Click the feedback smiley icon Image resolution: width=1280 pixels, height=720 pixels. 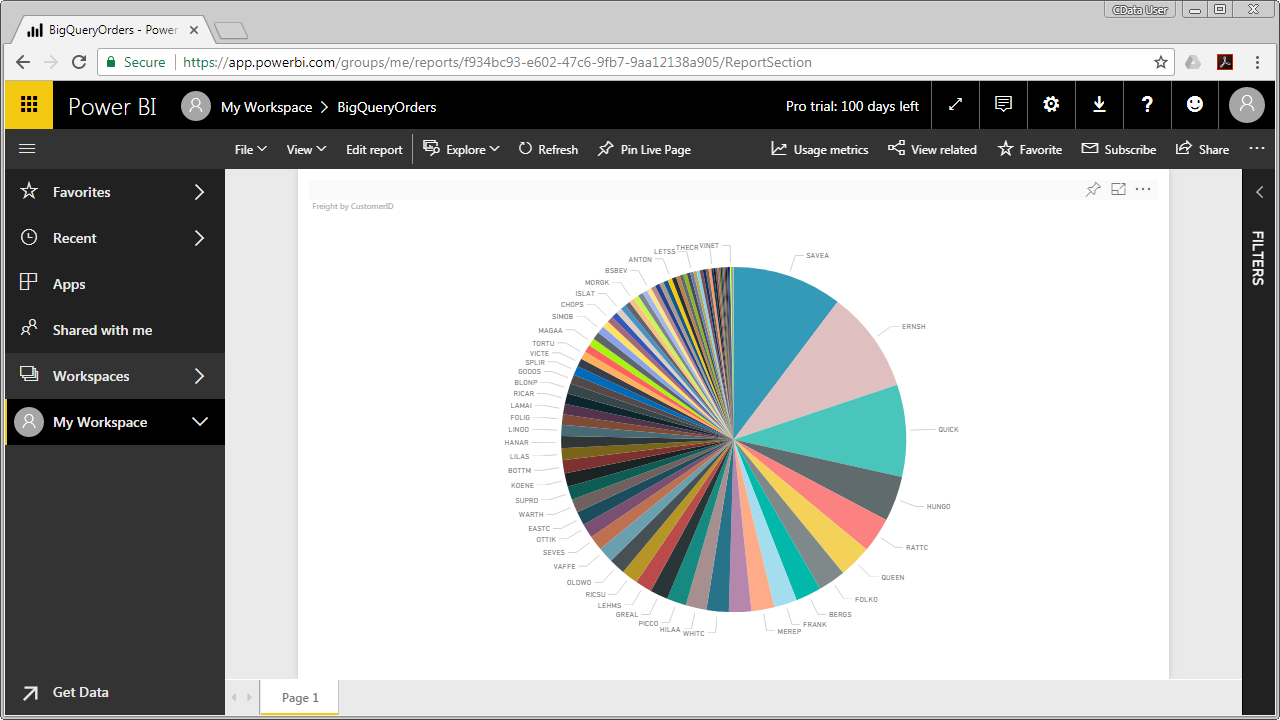(x=1195, y=105)
